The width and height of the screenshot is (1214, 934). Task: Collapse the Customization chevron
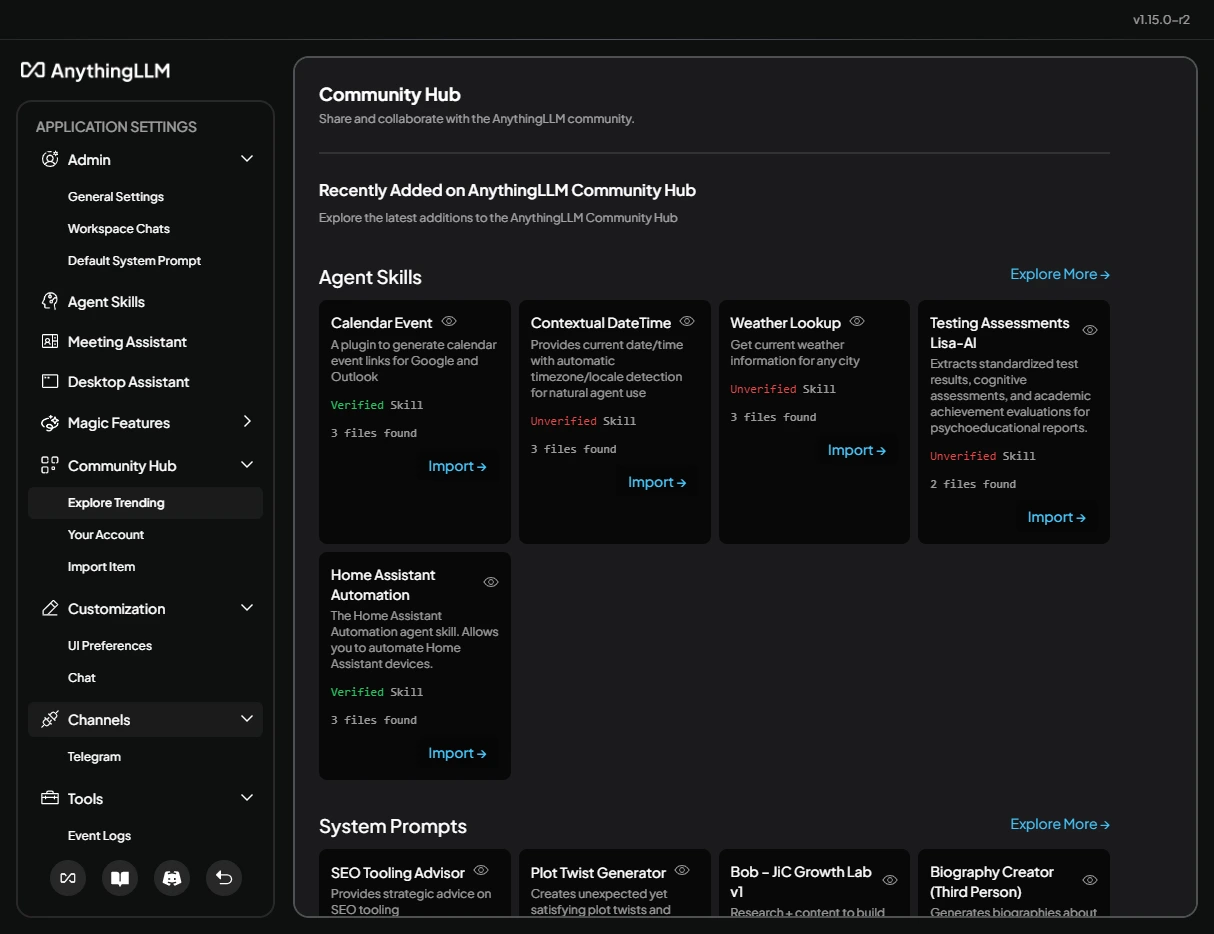[247, 608]
